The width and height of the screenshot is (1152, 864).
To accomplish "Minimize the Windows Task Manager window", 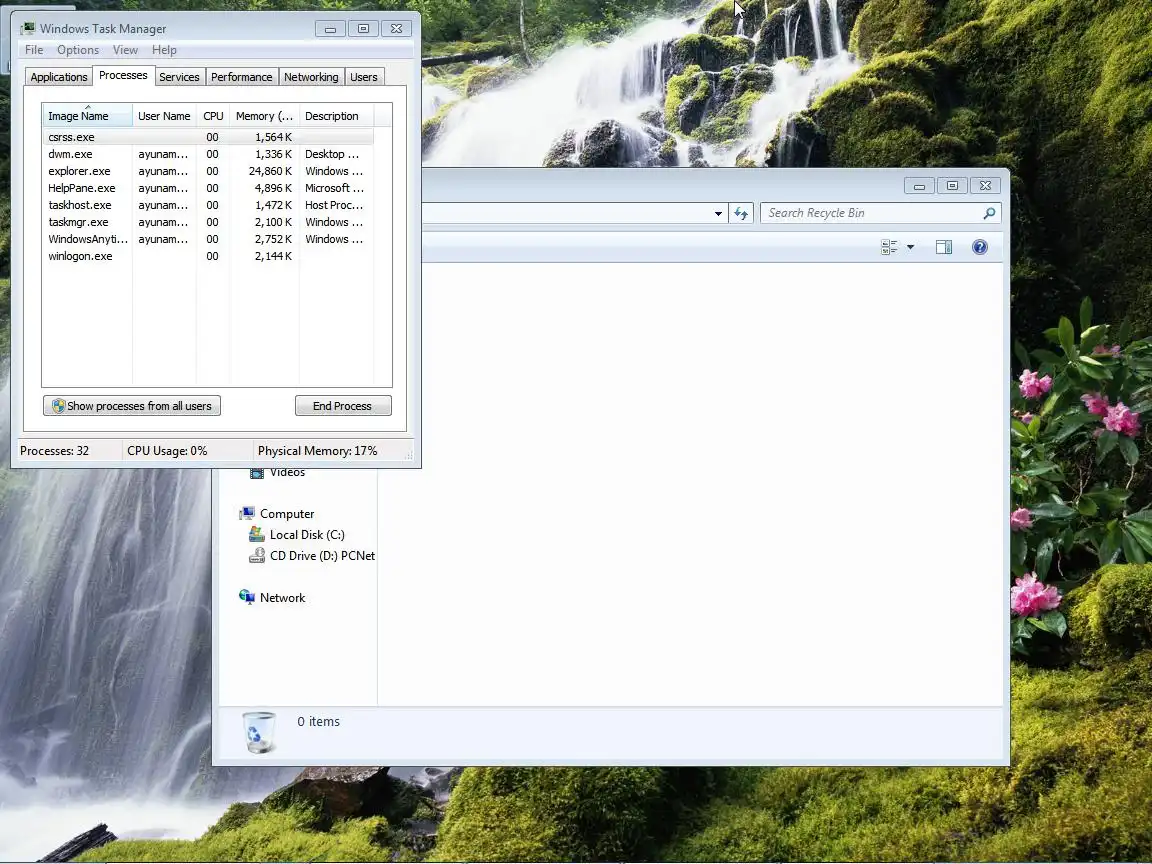I will click(330, 29).
